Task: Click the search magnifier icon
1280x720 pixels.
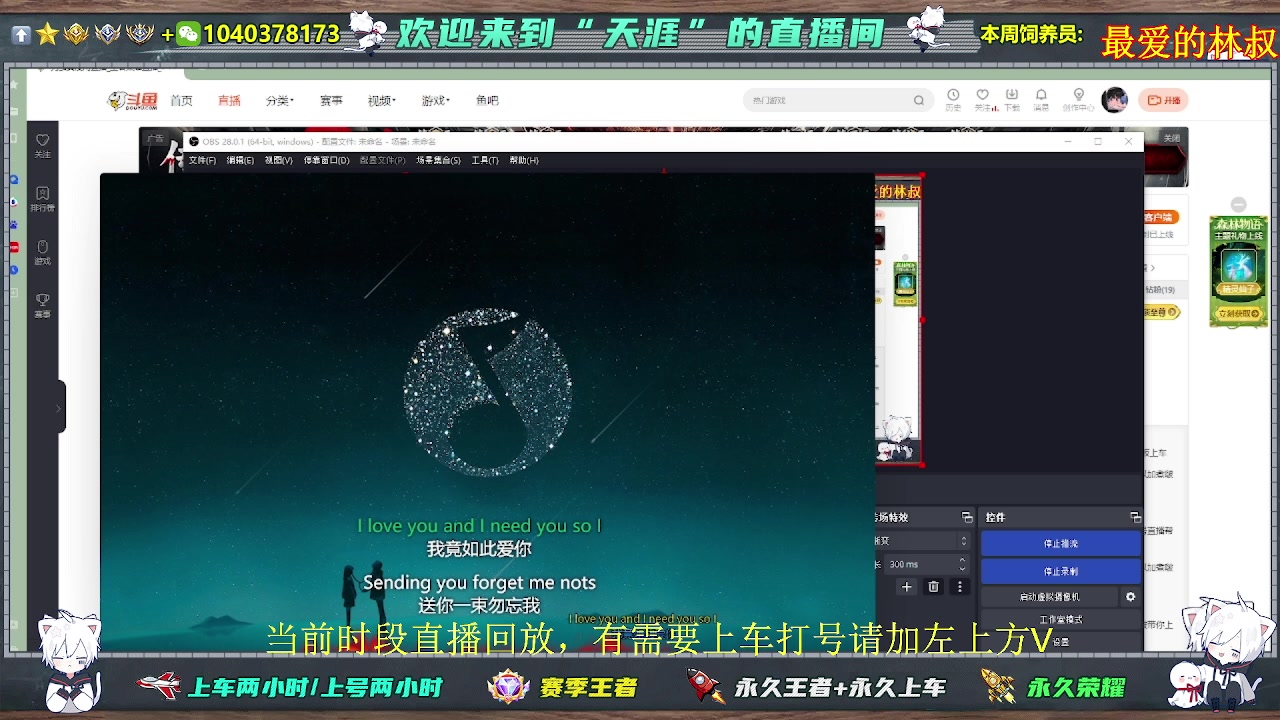Action: click(x=919, y=100)
